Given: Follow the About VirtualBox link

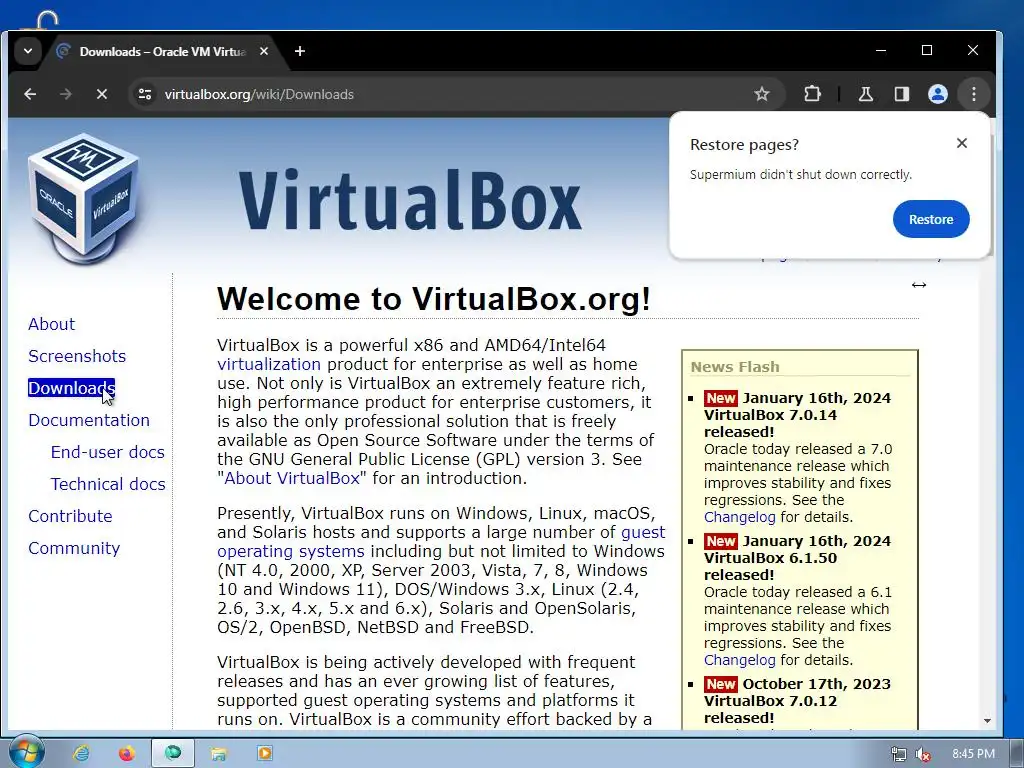Looking at the screenshot, I should [292, 478].
